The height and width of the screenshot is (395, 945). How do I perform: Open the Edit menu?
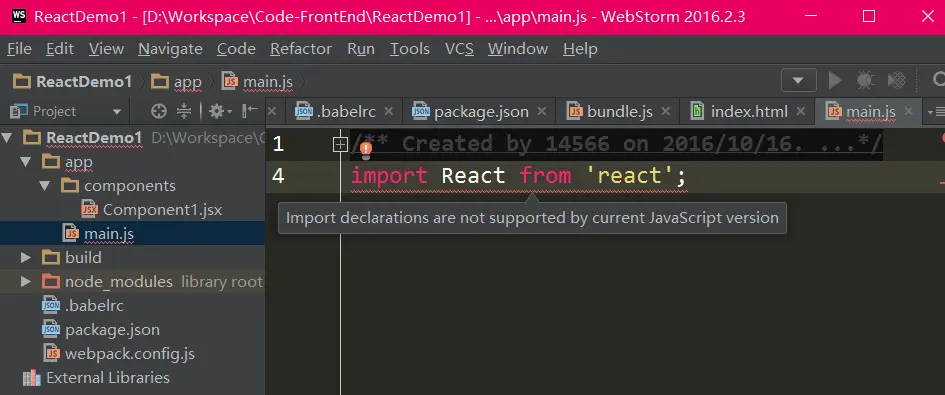coord(60,49)
